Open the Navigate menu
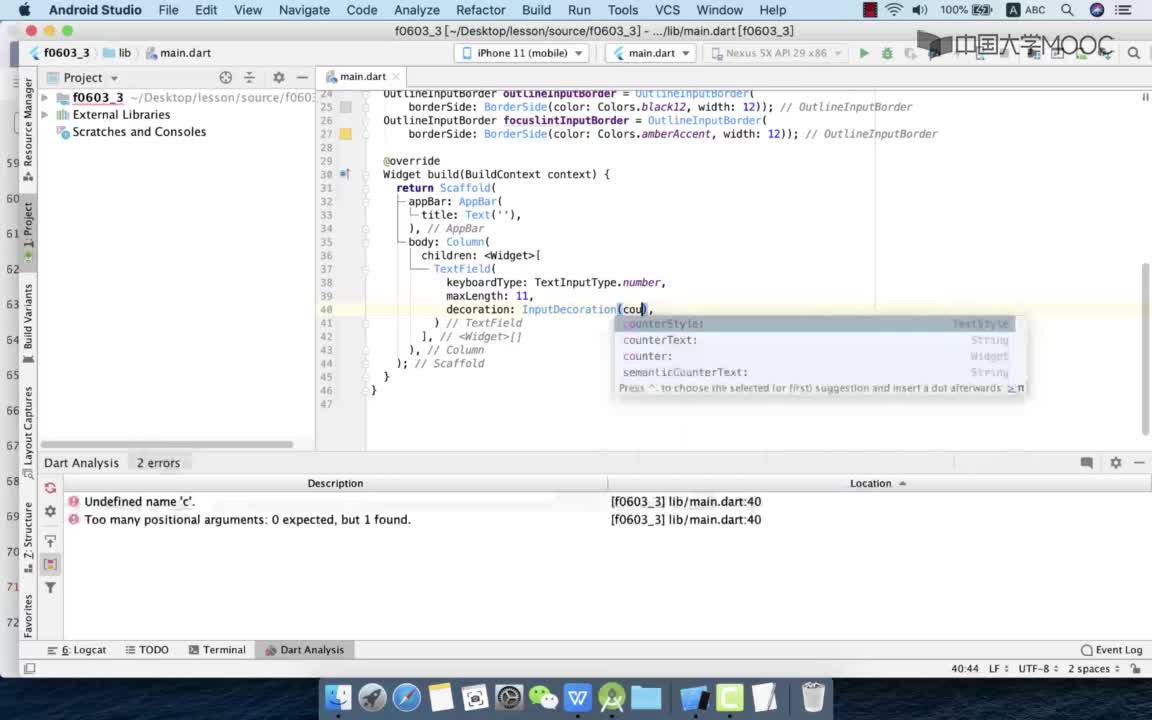 point(304,10)
